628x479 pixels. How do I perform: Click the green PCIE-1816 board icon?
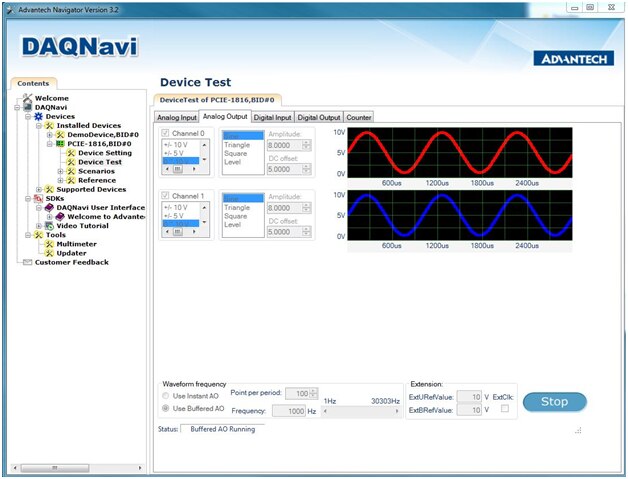[x=60, y=143]
